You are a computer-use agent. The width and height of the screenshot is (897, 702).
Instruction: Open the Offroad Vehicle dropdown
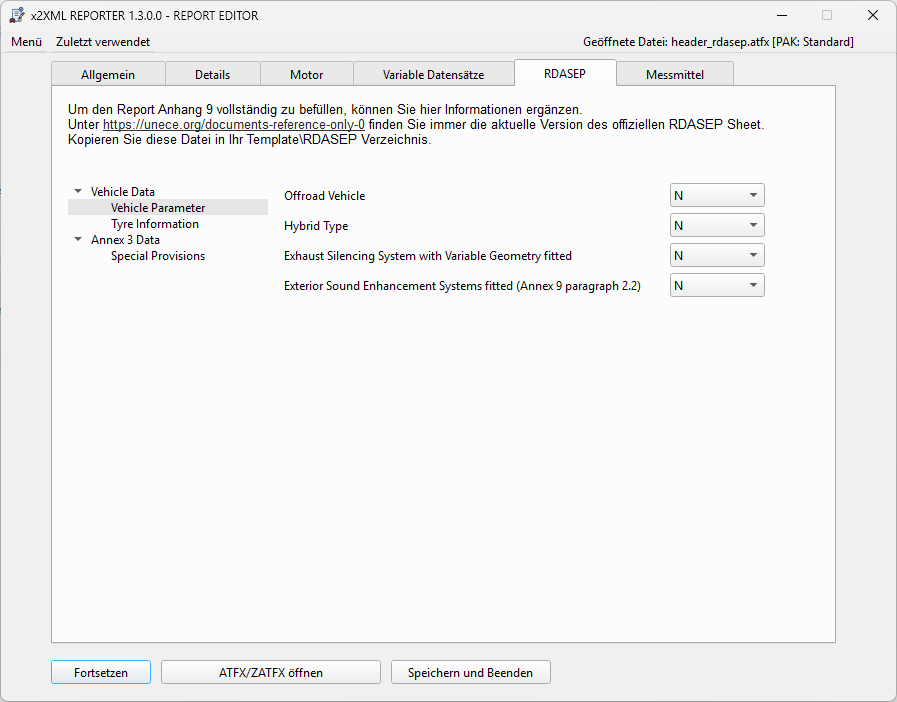click(x=716, y=196)
